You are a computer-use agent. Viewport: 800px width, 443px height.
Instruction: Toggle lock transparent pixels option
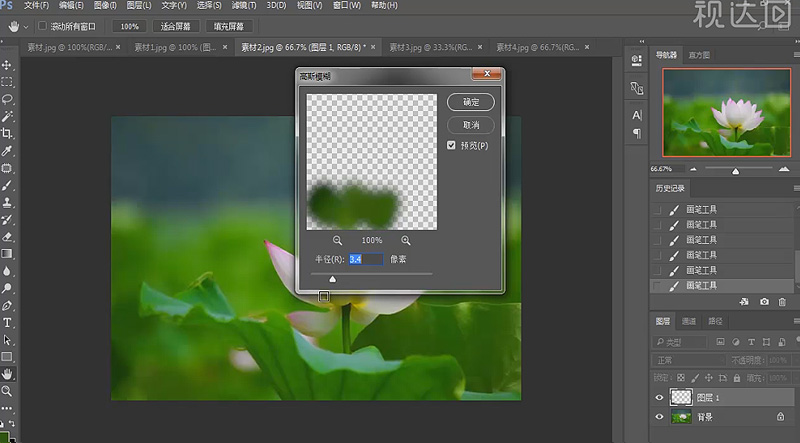681,378
